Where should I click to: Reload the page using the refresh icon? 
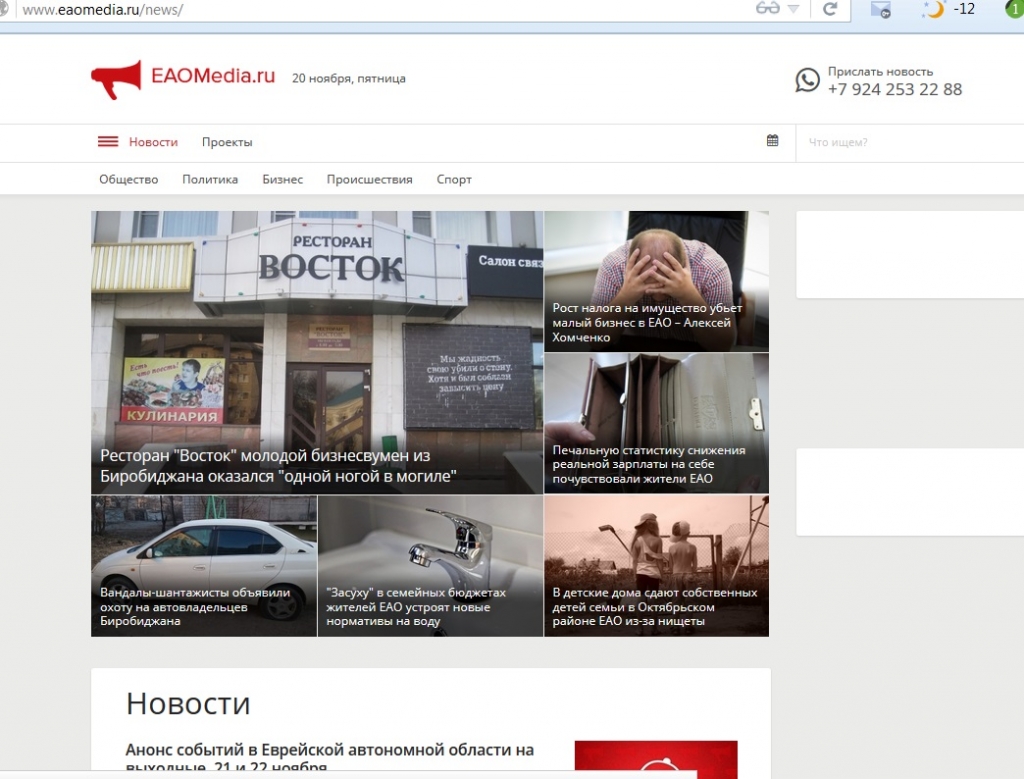click(x=829, y=10)
